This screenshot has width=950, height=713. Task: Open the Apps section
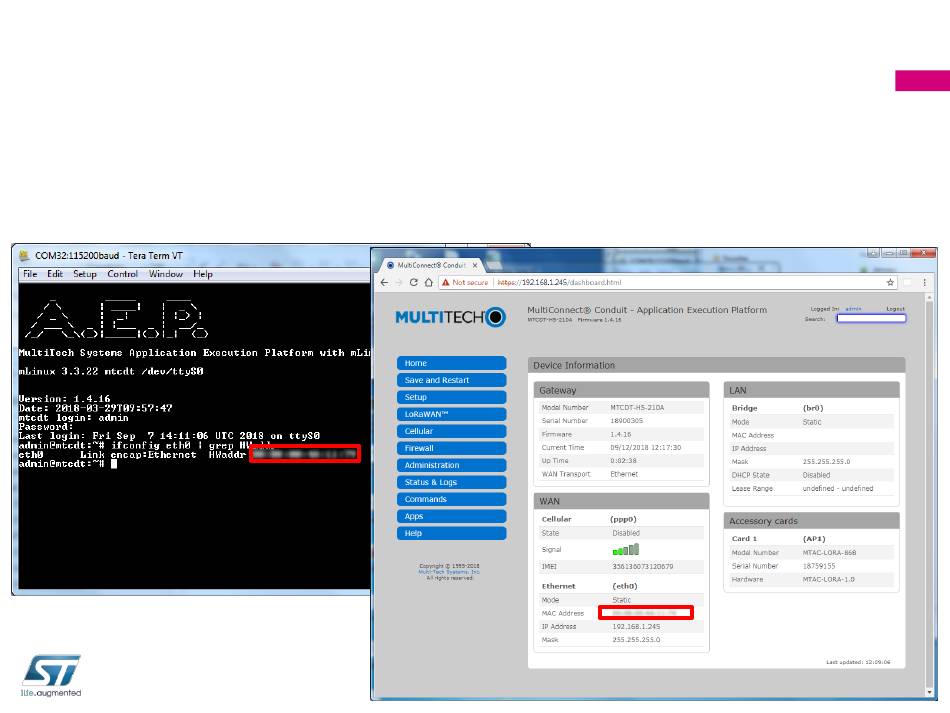pos(451,516)
